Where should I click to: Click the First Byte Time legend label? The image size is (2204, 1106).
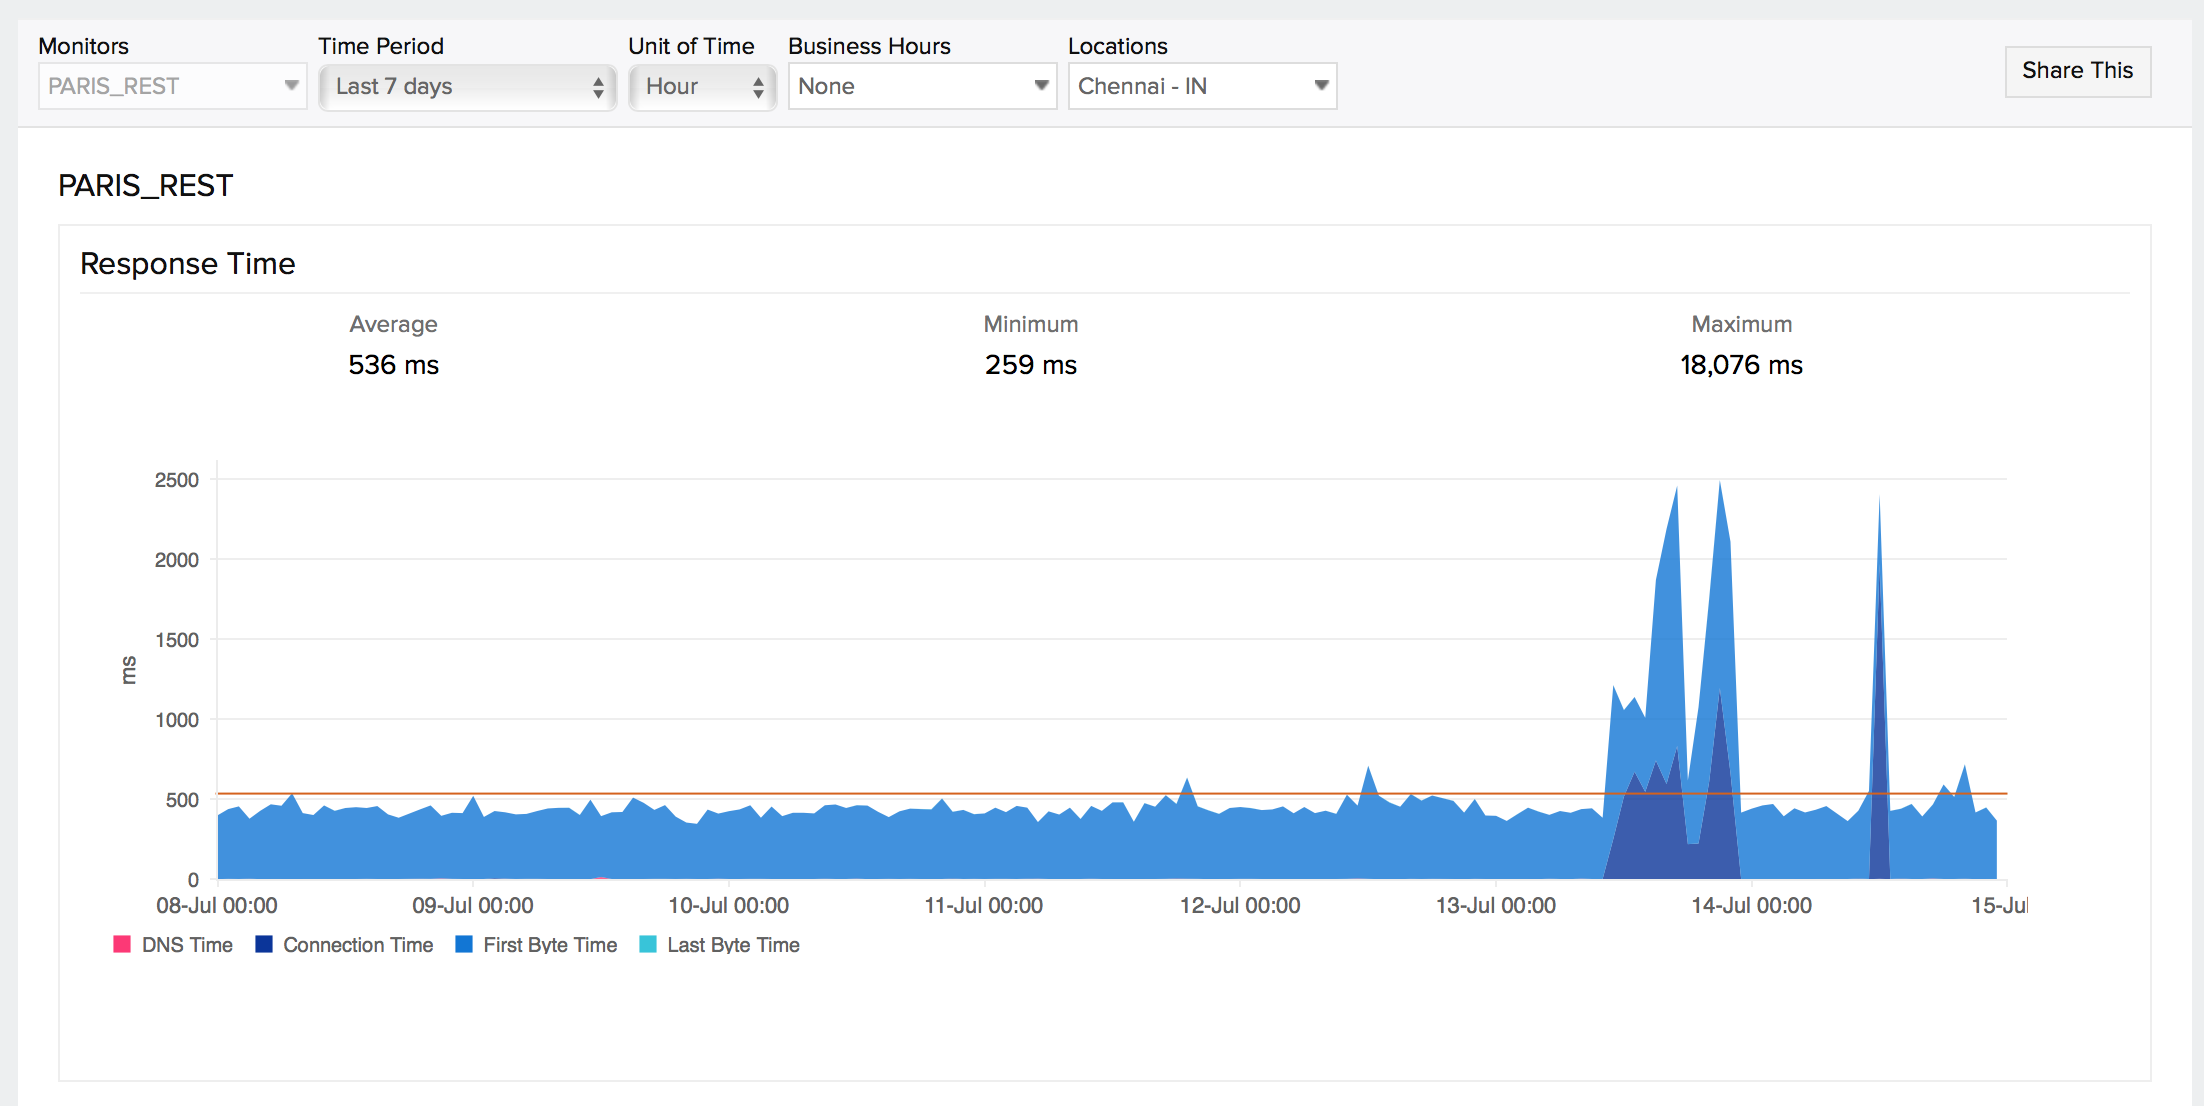click(550, 945)
